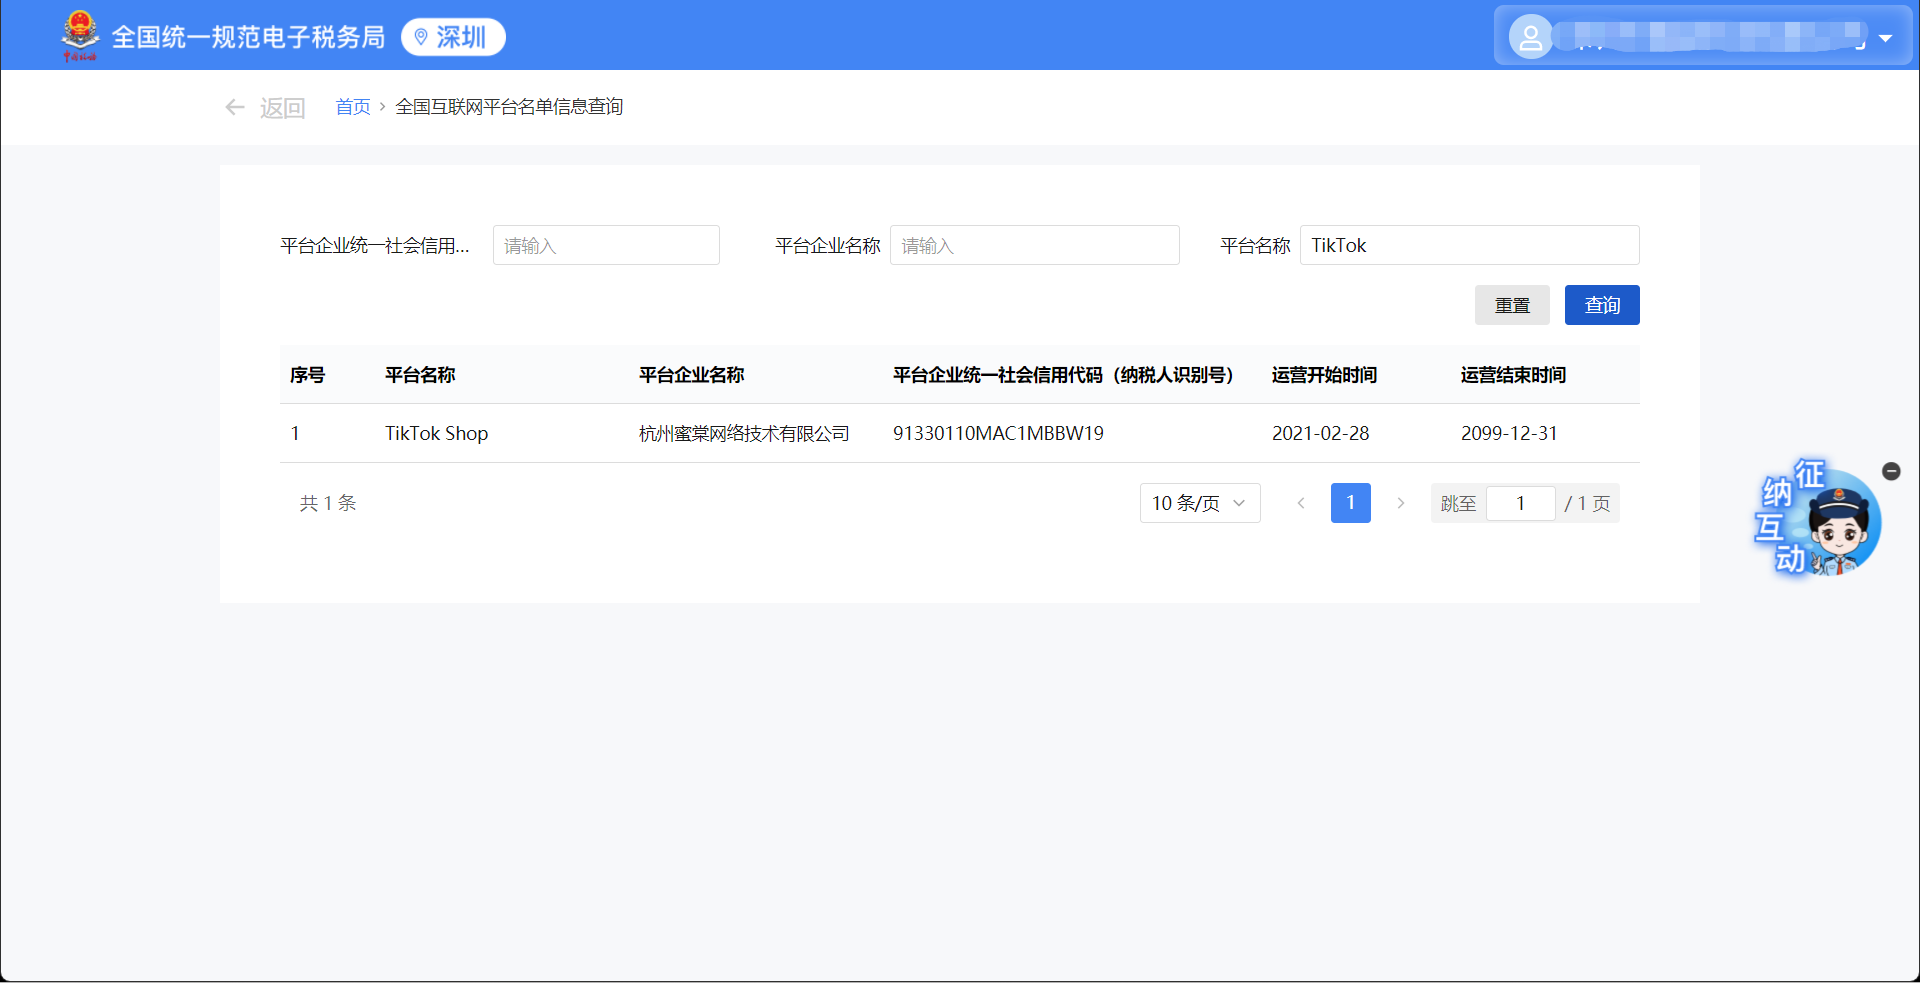This screenshot has height=983, width=1920.
Task: Click the 深圳 location pin badge
Action: click(453, 37)
